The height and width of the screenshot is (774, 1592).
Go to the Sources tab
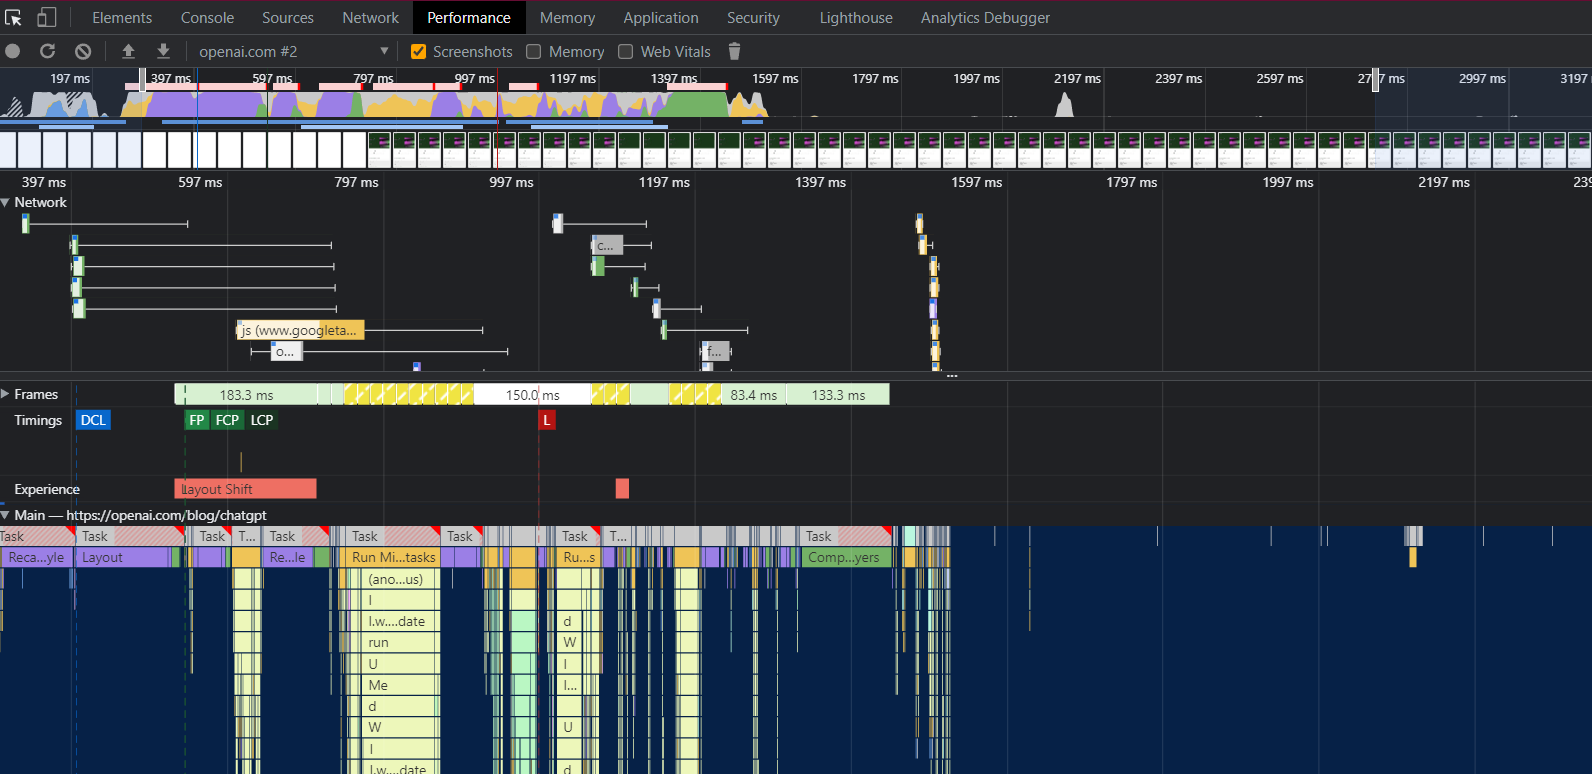[x=288, y=17]
